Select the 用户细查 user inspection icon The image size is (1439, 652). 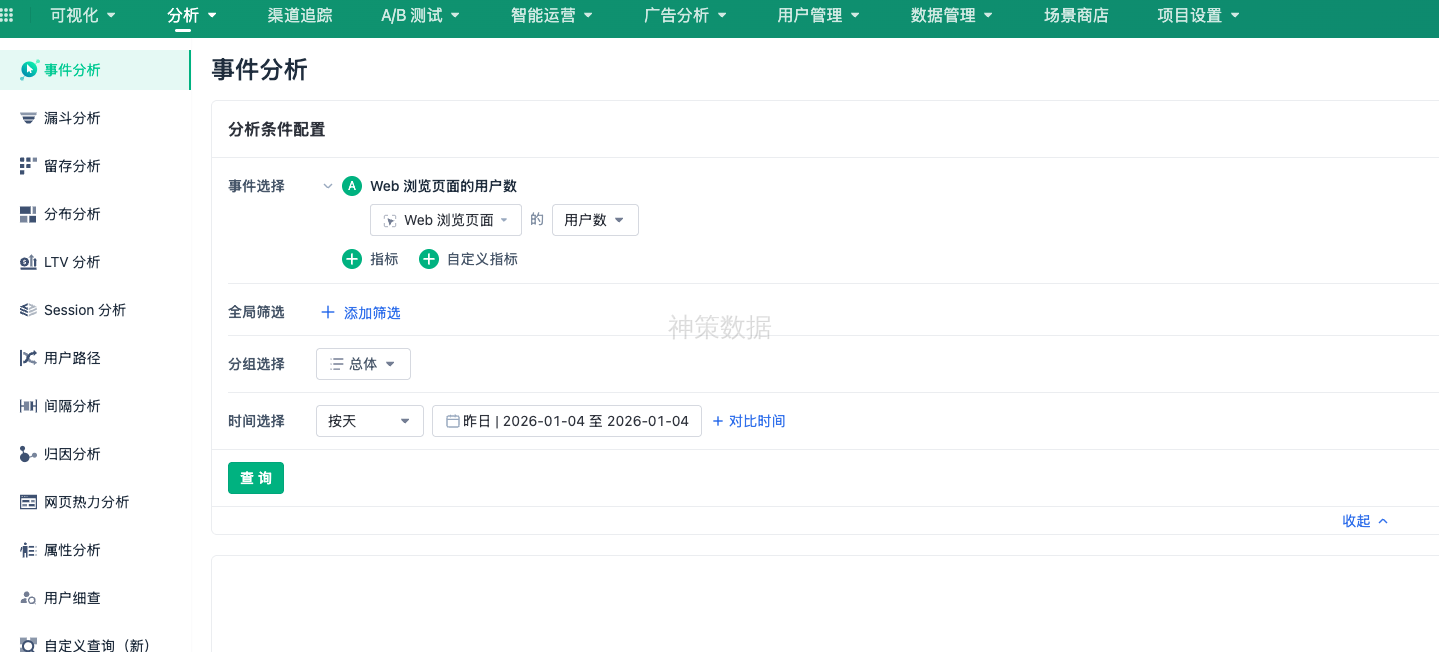point(28,597)
